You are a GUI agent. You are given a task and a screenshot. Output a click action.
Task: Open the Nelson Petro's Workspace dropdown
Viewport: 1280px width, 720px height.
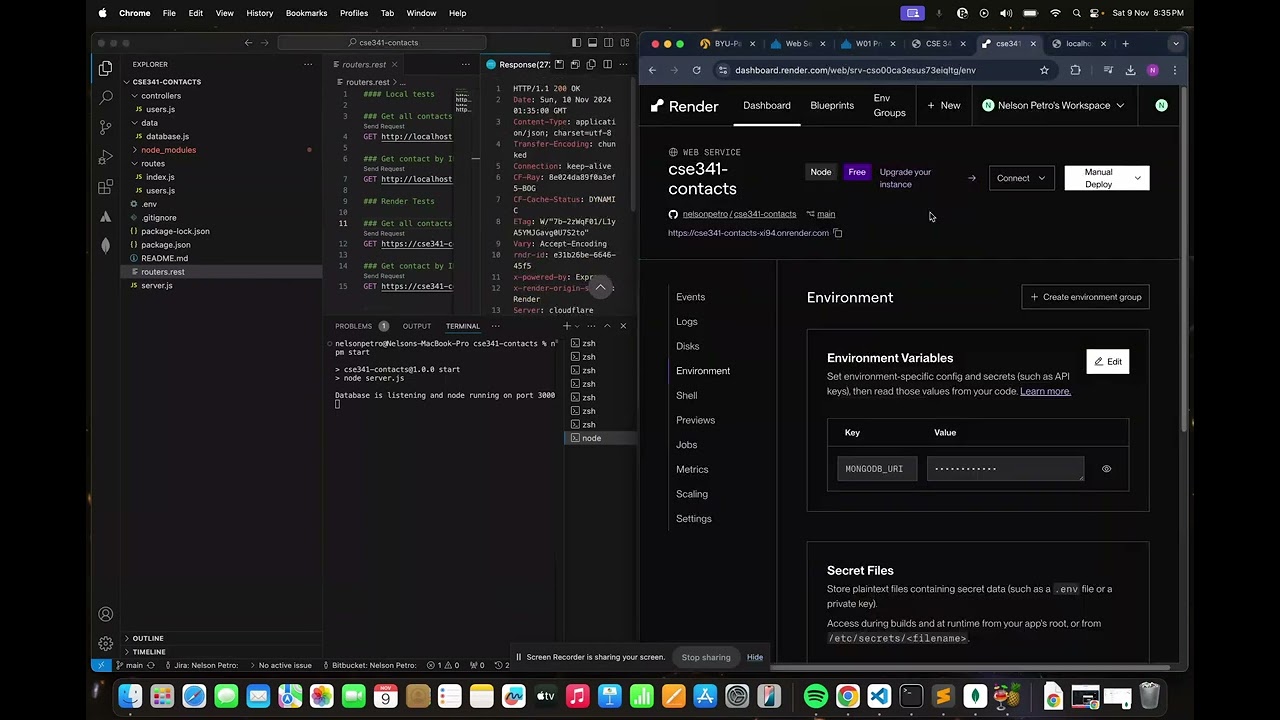pos(1053,105)
